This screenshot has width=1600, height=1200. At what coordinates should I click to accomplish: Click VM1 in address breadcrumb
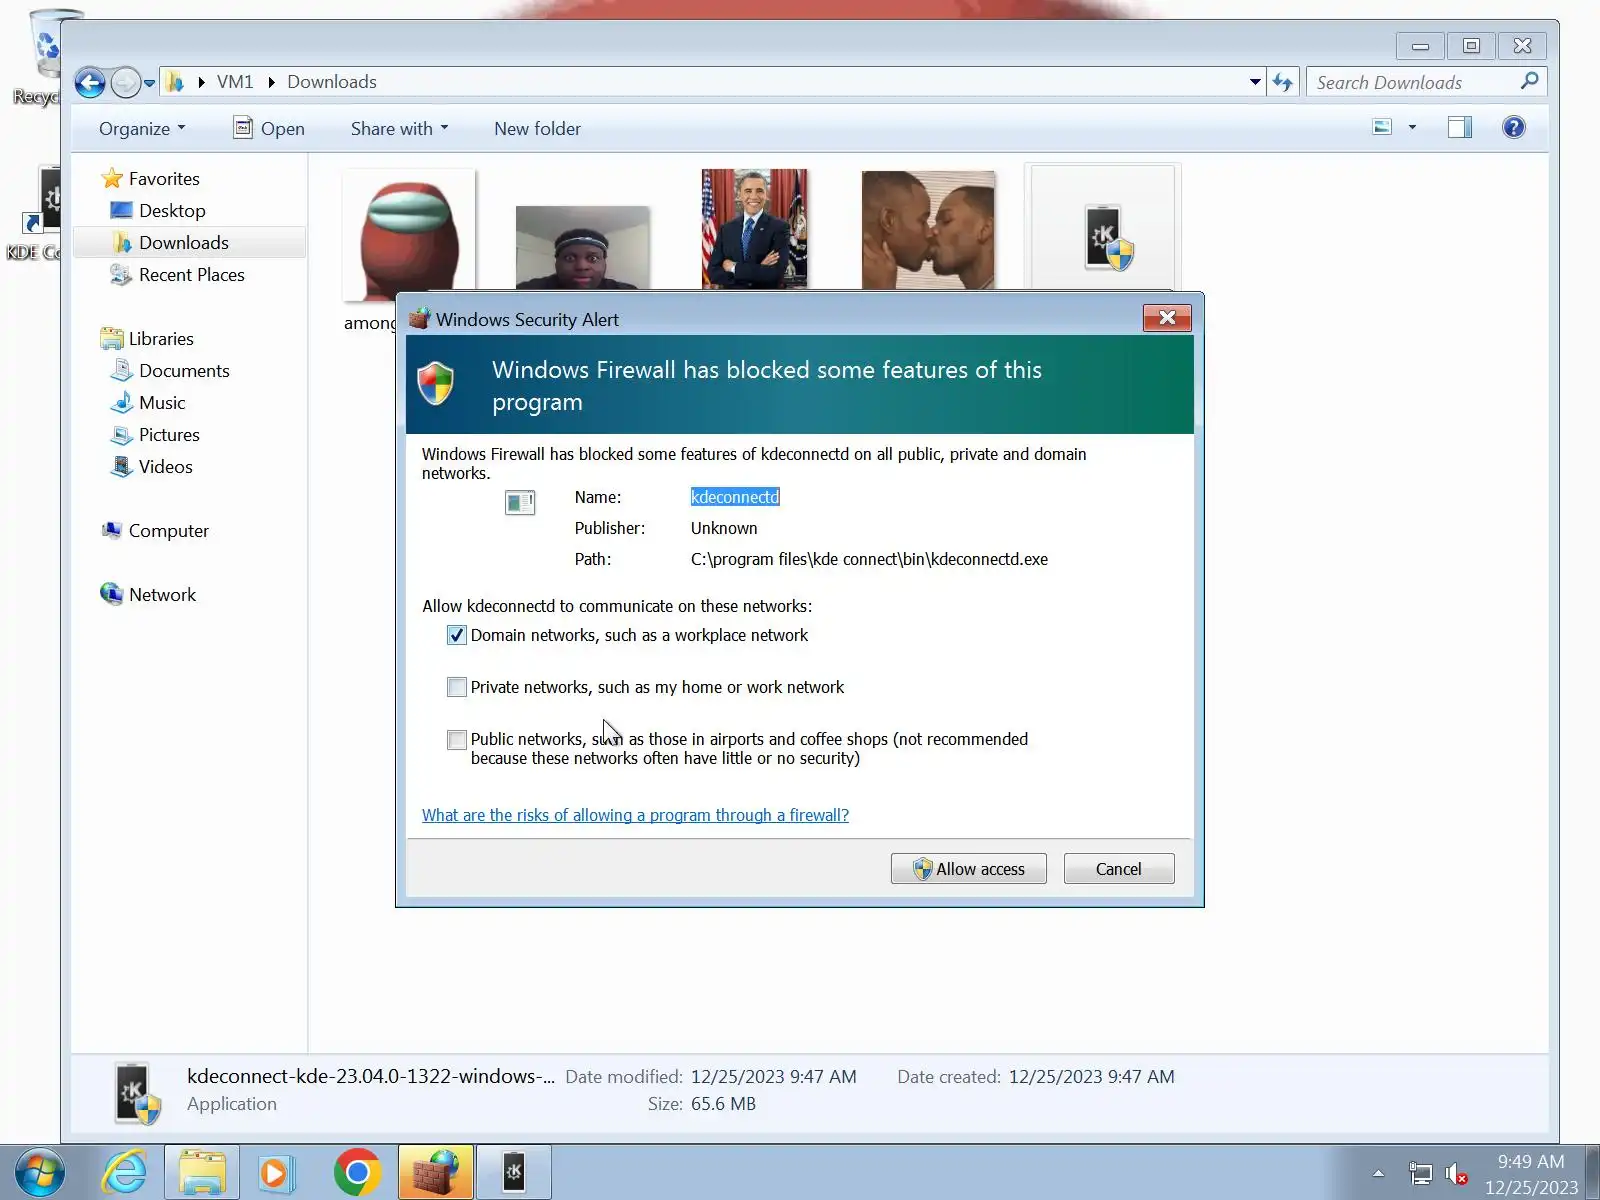(x=235, y=82)
